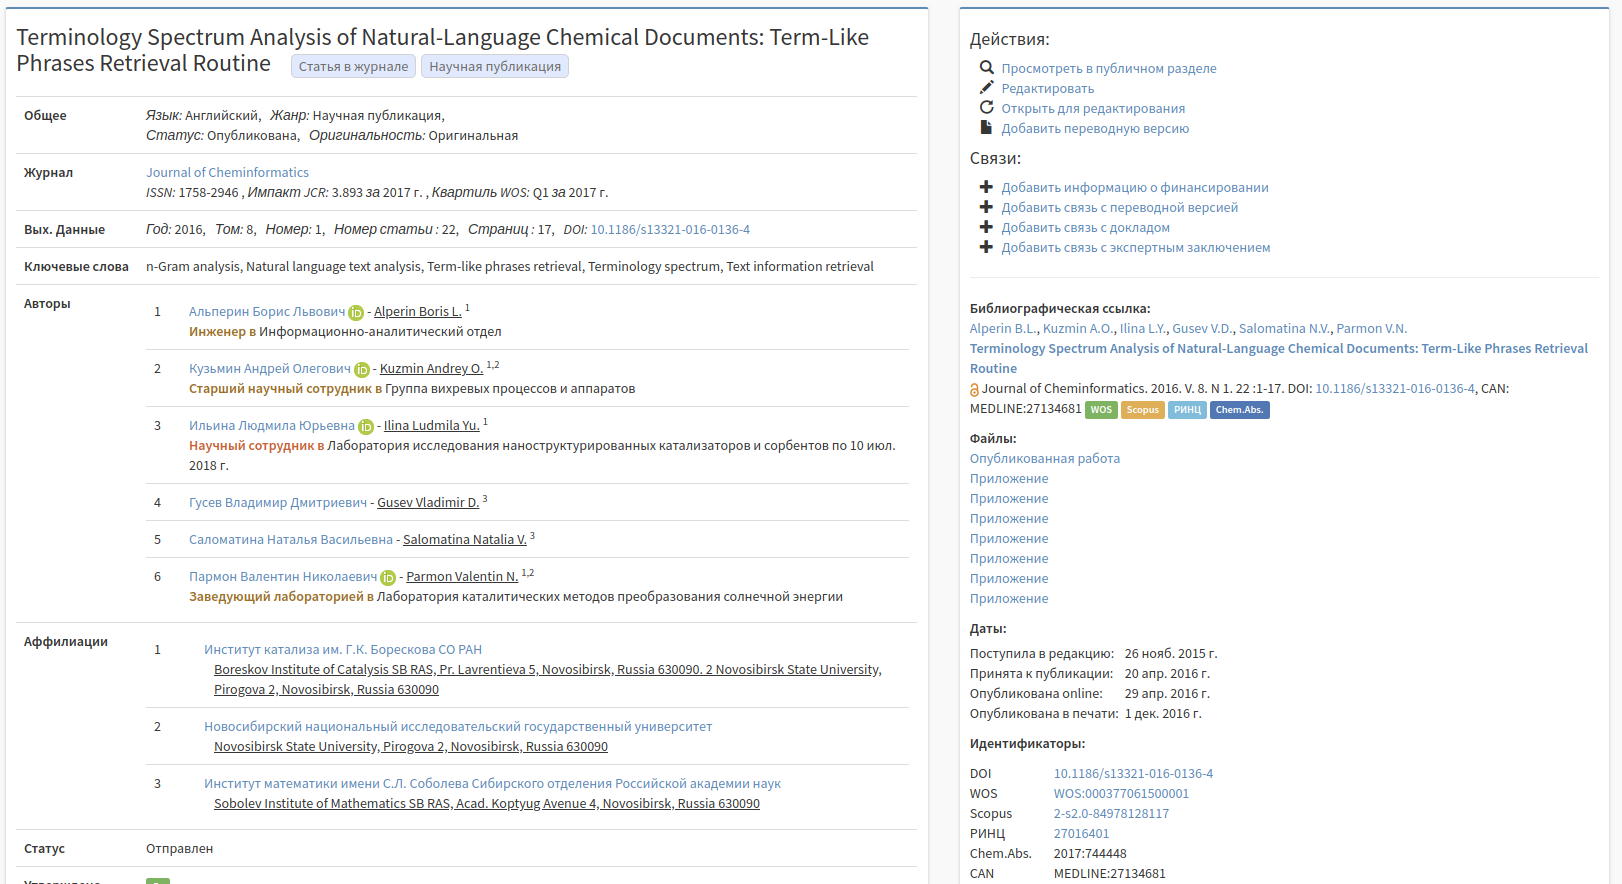Click the file icon to add translated version
Viewport: 1622px width, 884px height.
[986, 128]
